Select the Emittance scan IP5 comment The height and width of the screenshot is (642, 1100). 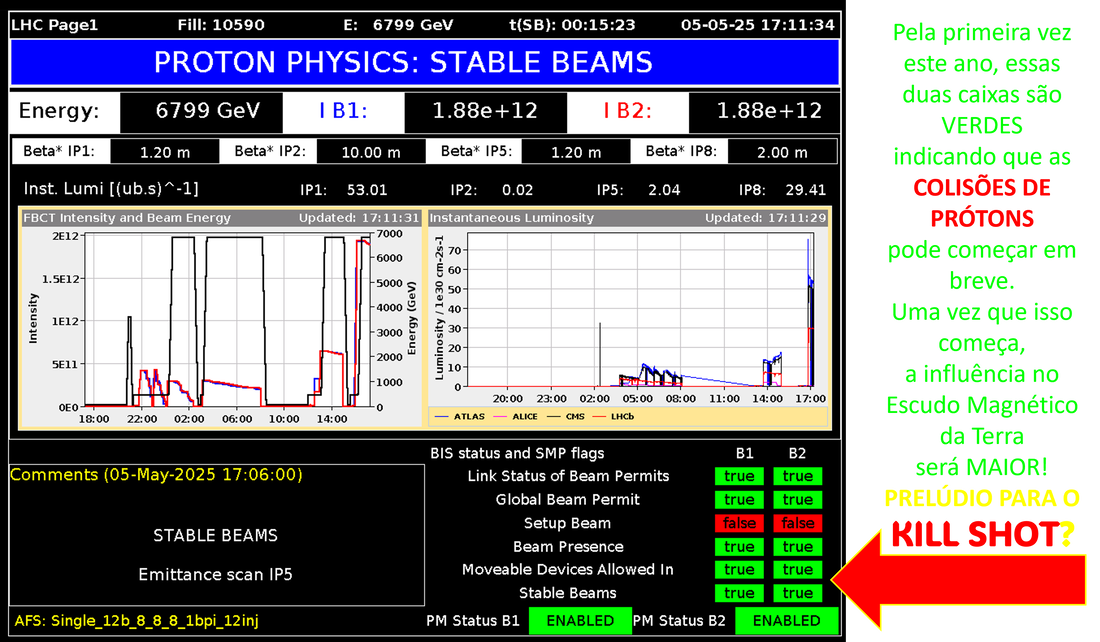click(x=215, y=575)
